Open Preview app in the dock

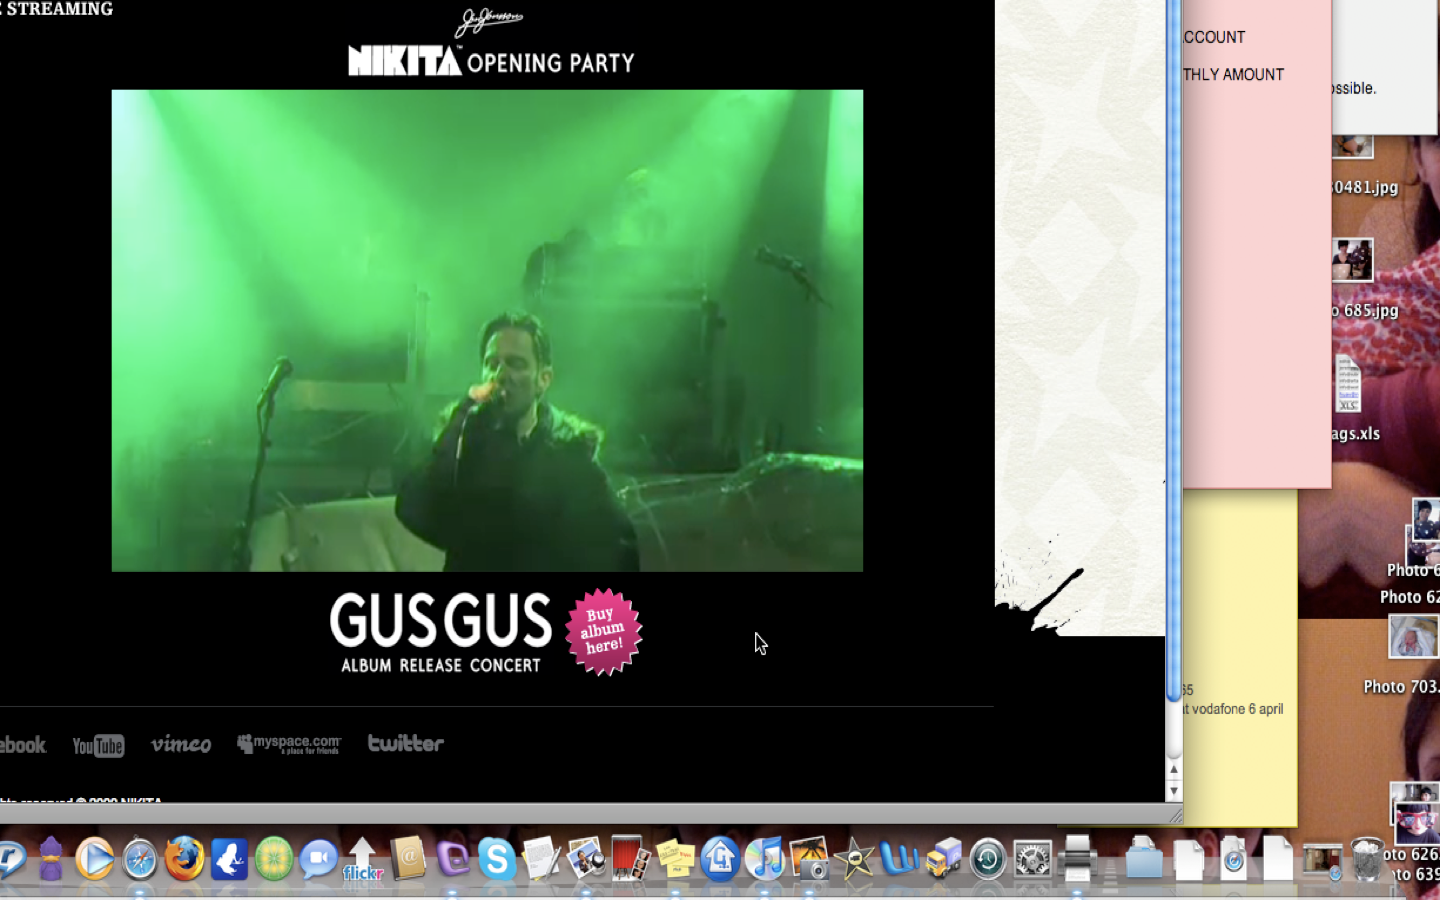pos(586,860)
